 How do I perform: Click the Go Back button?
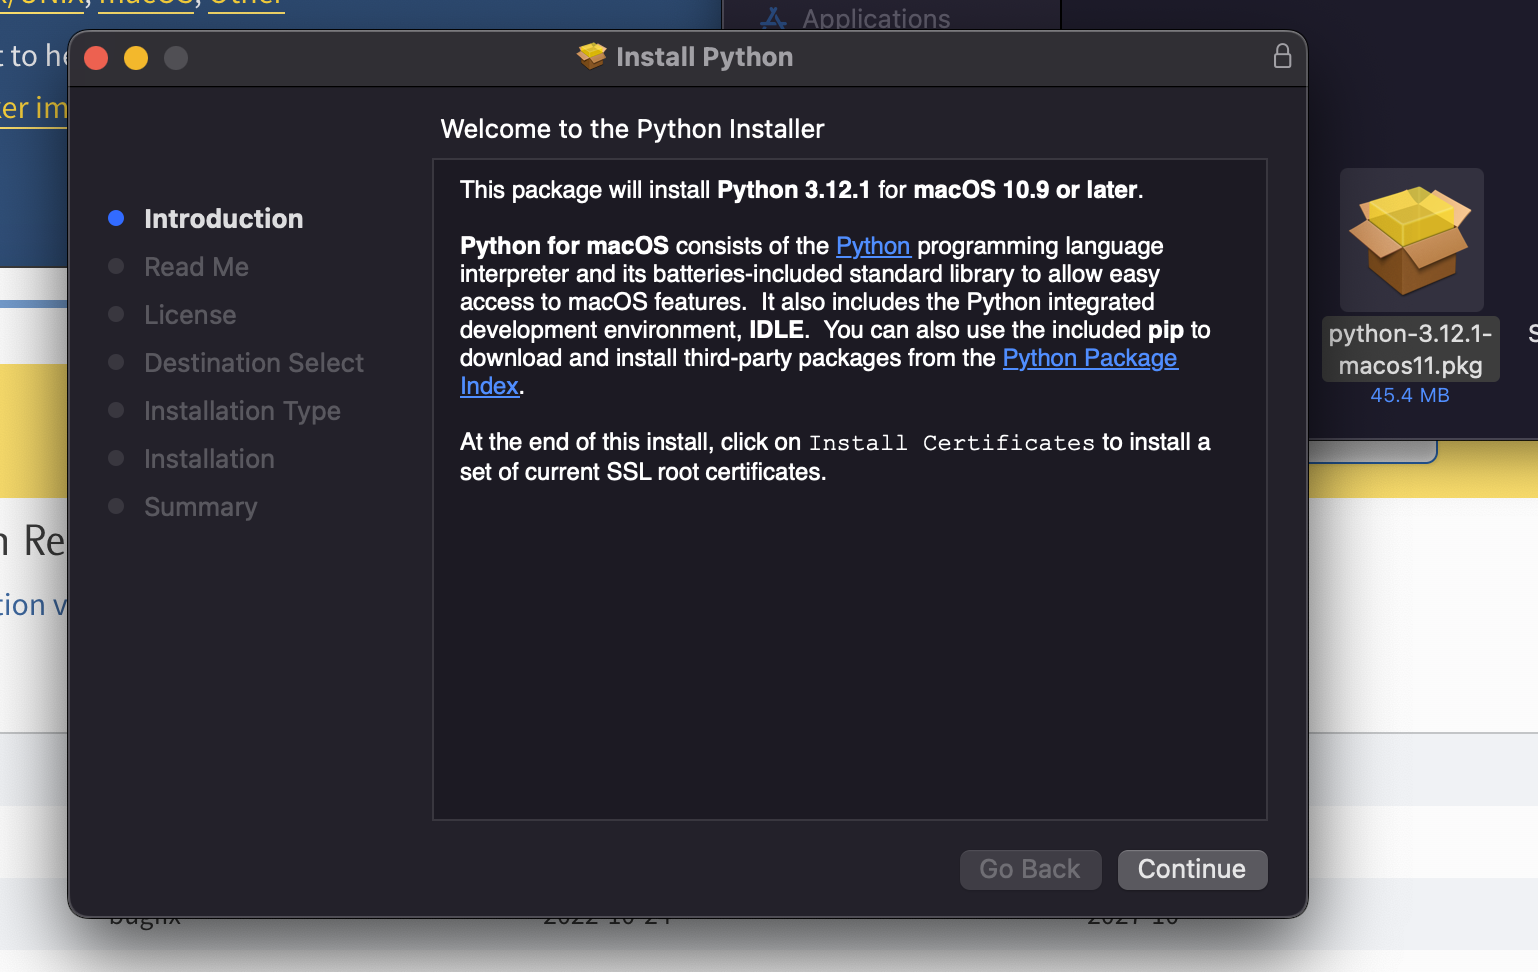pyautogui.click(x=1030, y=869)
